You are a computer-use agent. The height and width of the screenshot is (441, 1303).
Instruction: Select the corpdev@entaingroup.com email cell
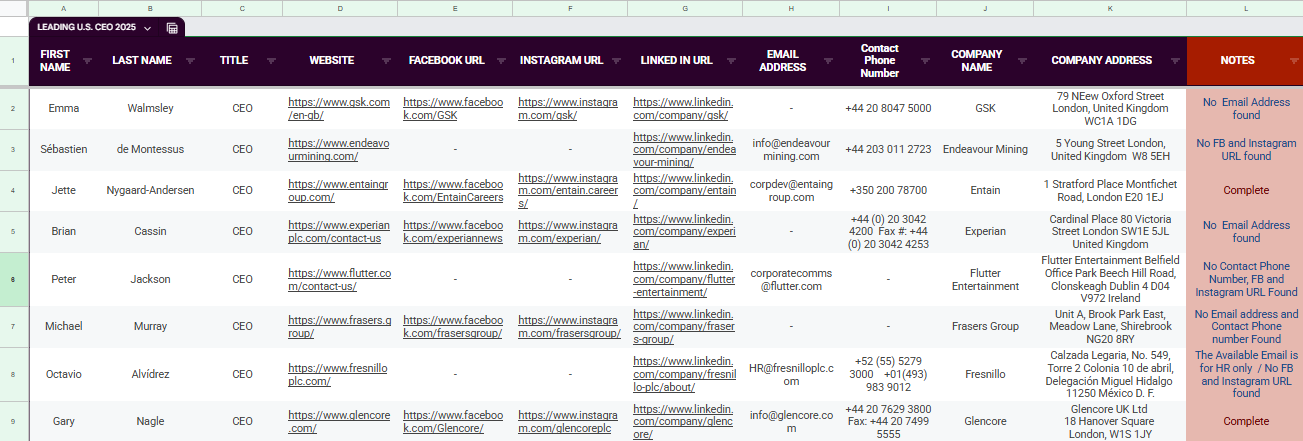tap(791, 190)
